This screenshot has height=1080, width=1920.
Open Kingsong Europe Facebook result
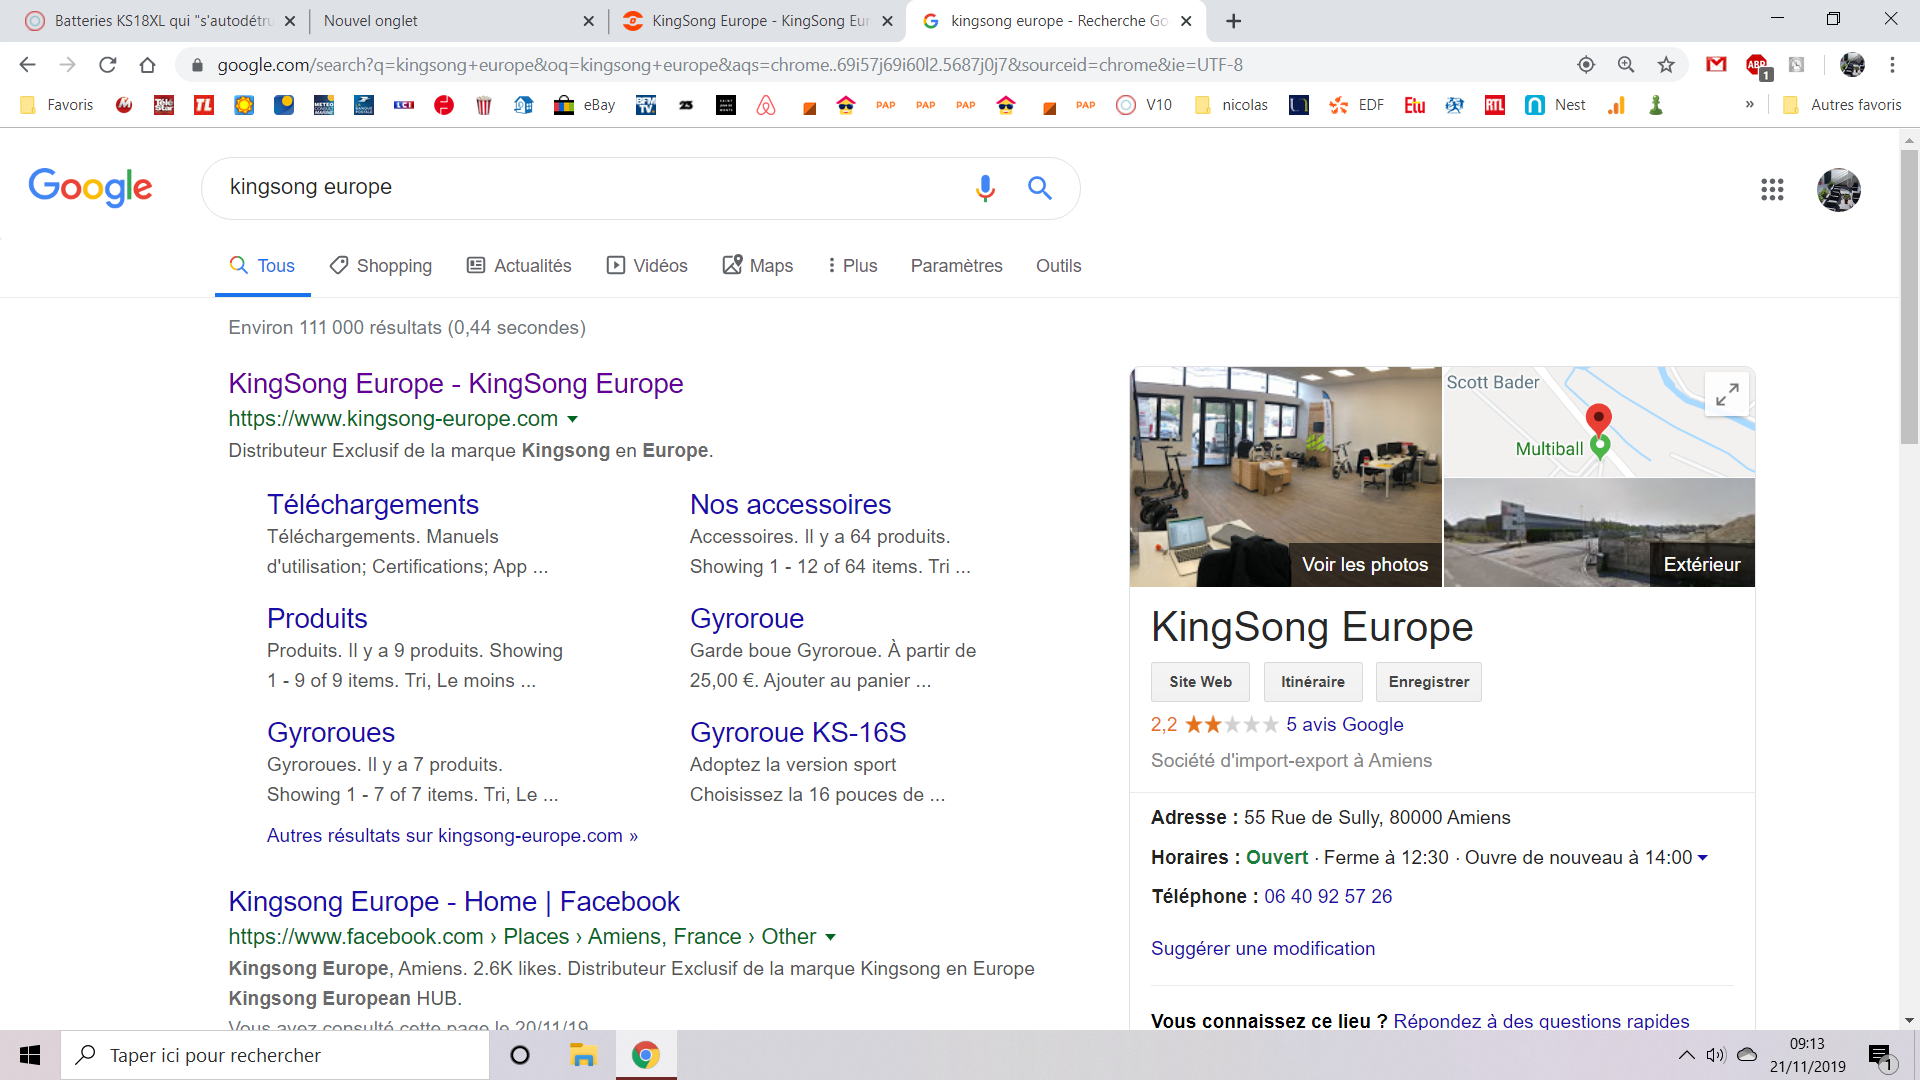coord(454,902)
